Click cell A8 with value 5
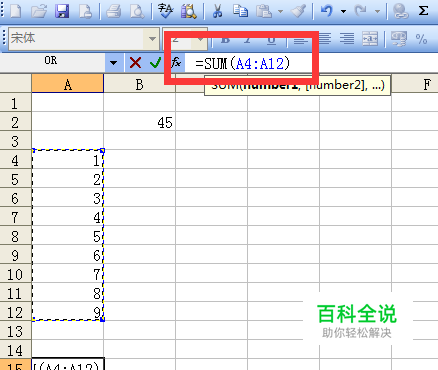This screenshot has width=438, height=370. (x=68, y=236)
